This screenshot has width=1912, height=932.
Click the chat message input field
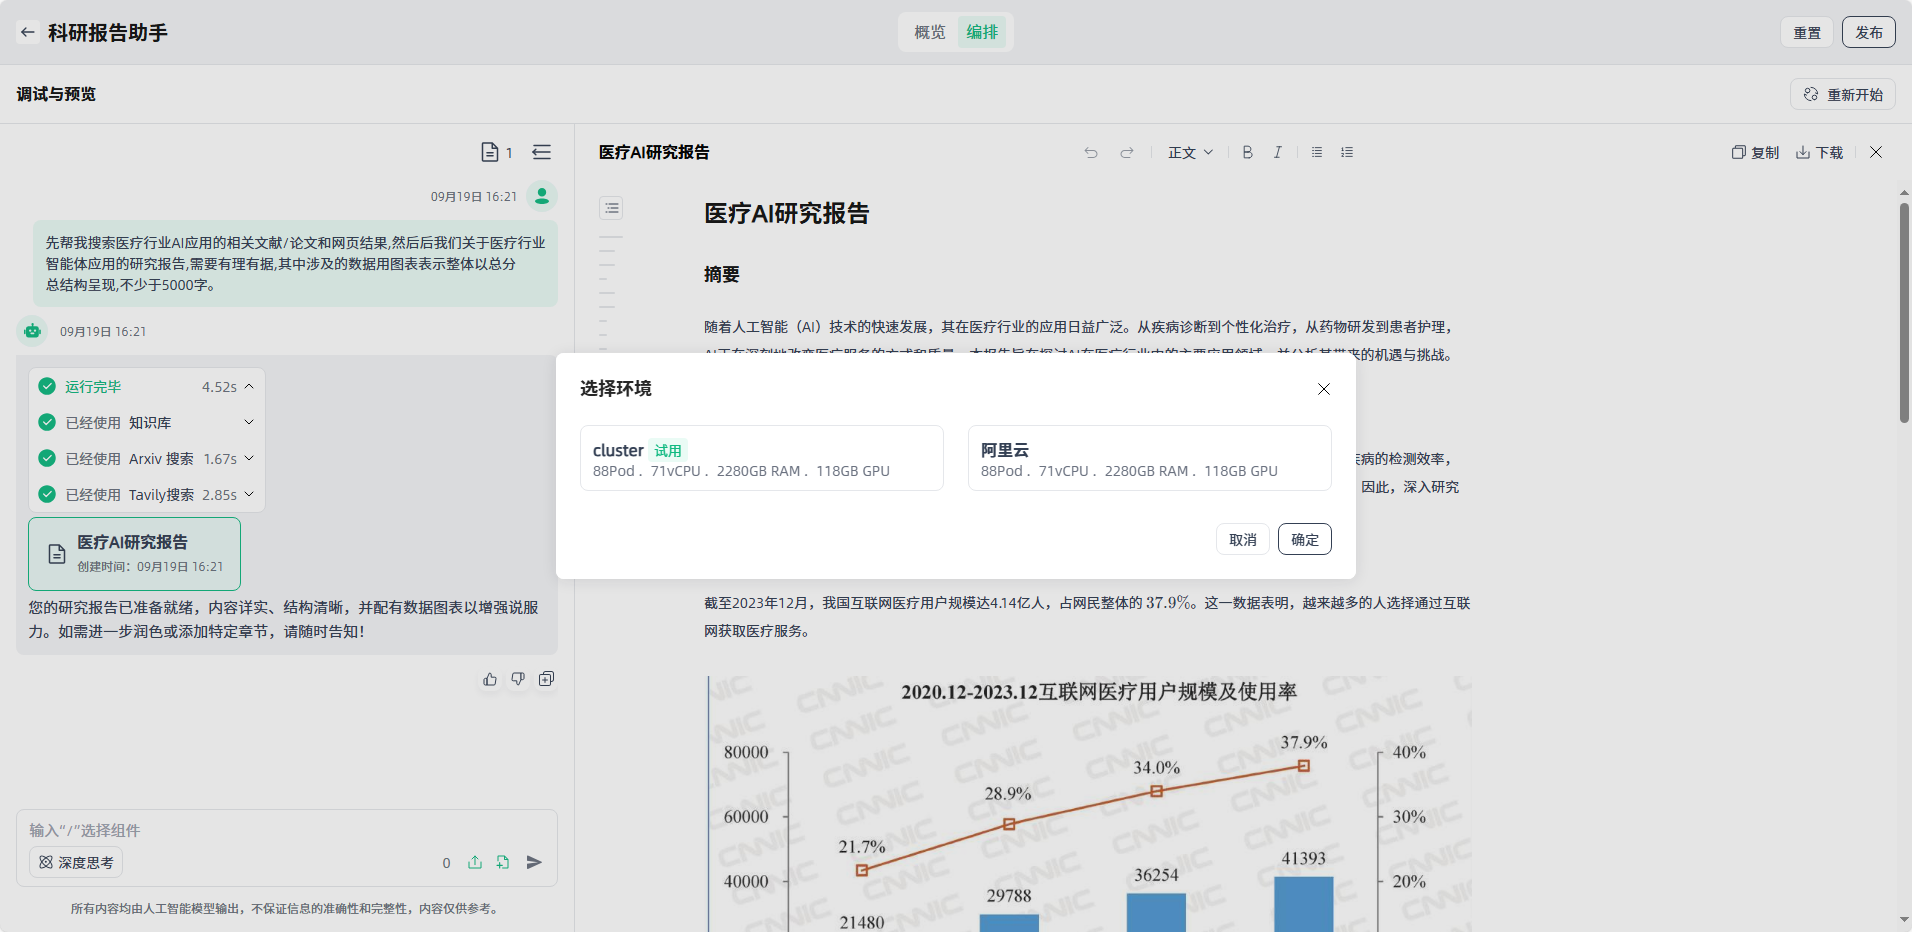[286, 830]
